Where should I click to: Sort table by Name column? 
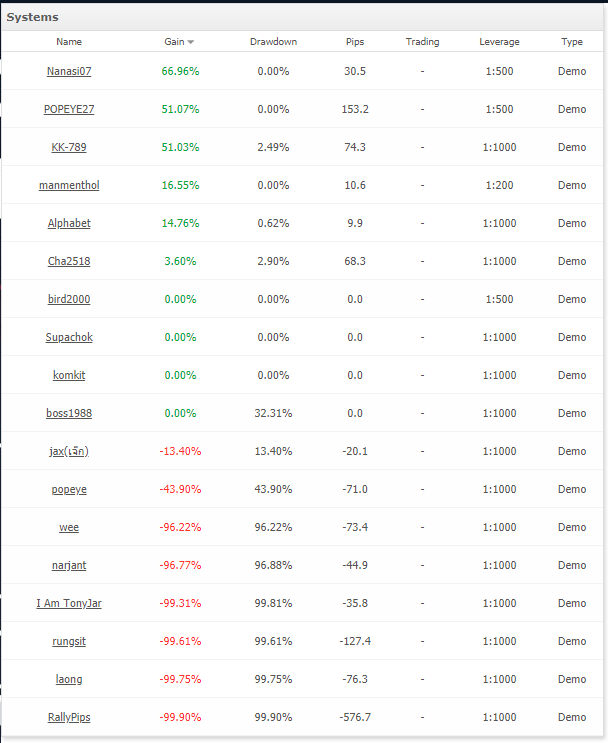click(69, 42)
